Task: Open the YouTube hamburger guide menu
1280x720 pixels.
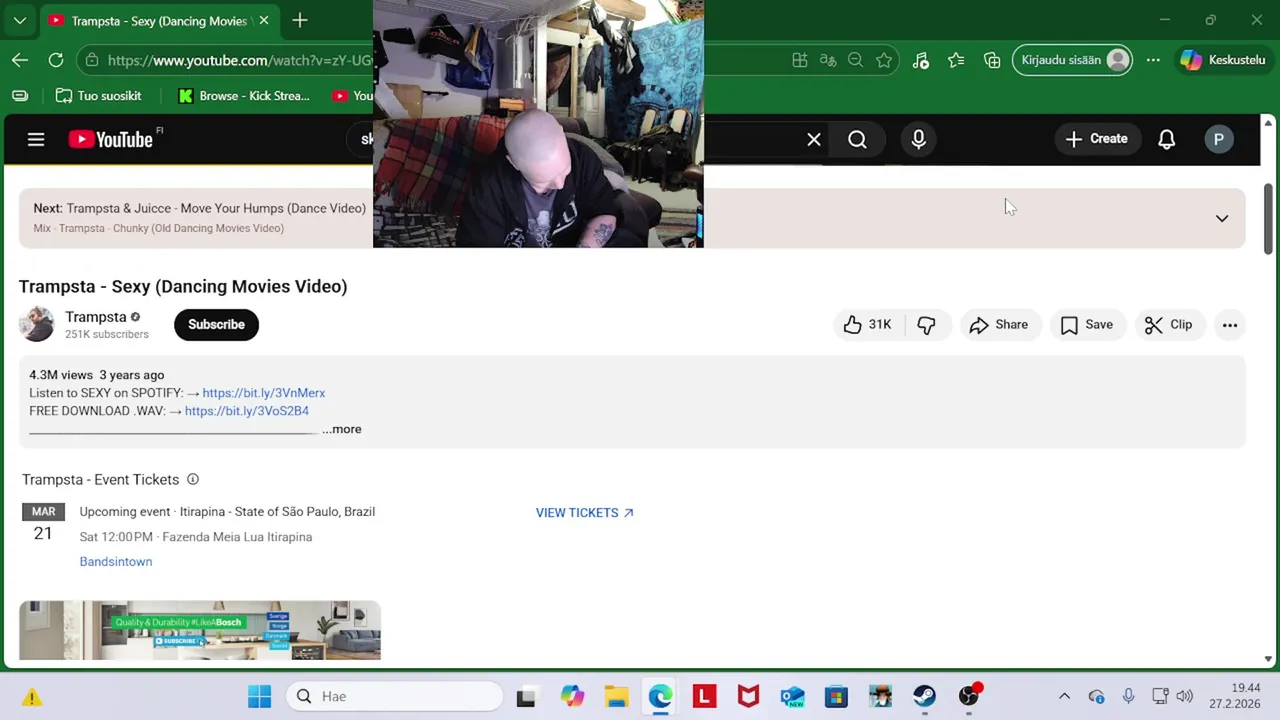Action: [36, 140]
